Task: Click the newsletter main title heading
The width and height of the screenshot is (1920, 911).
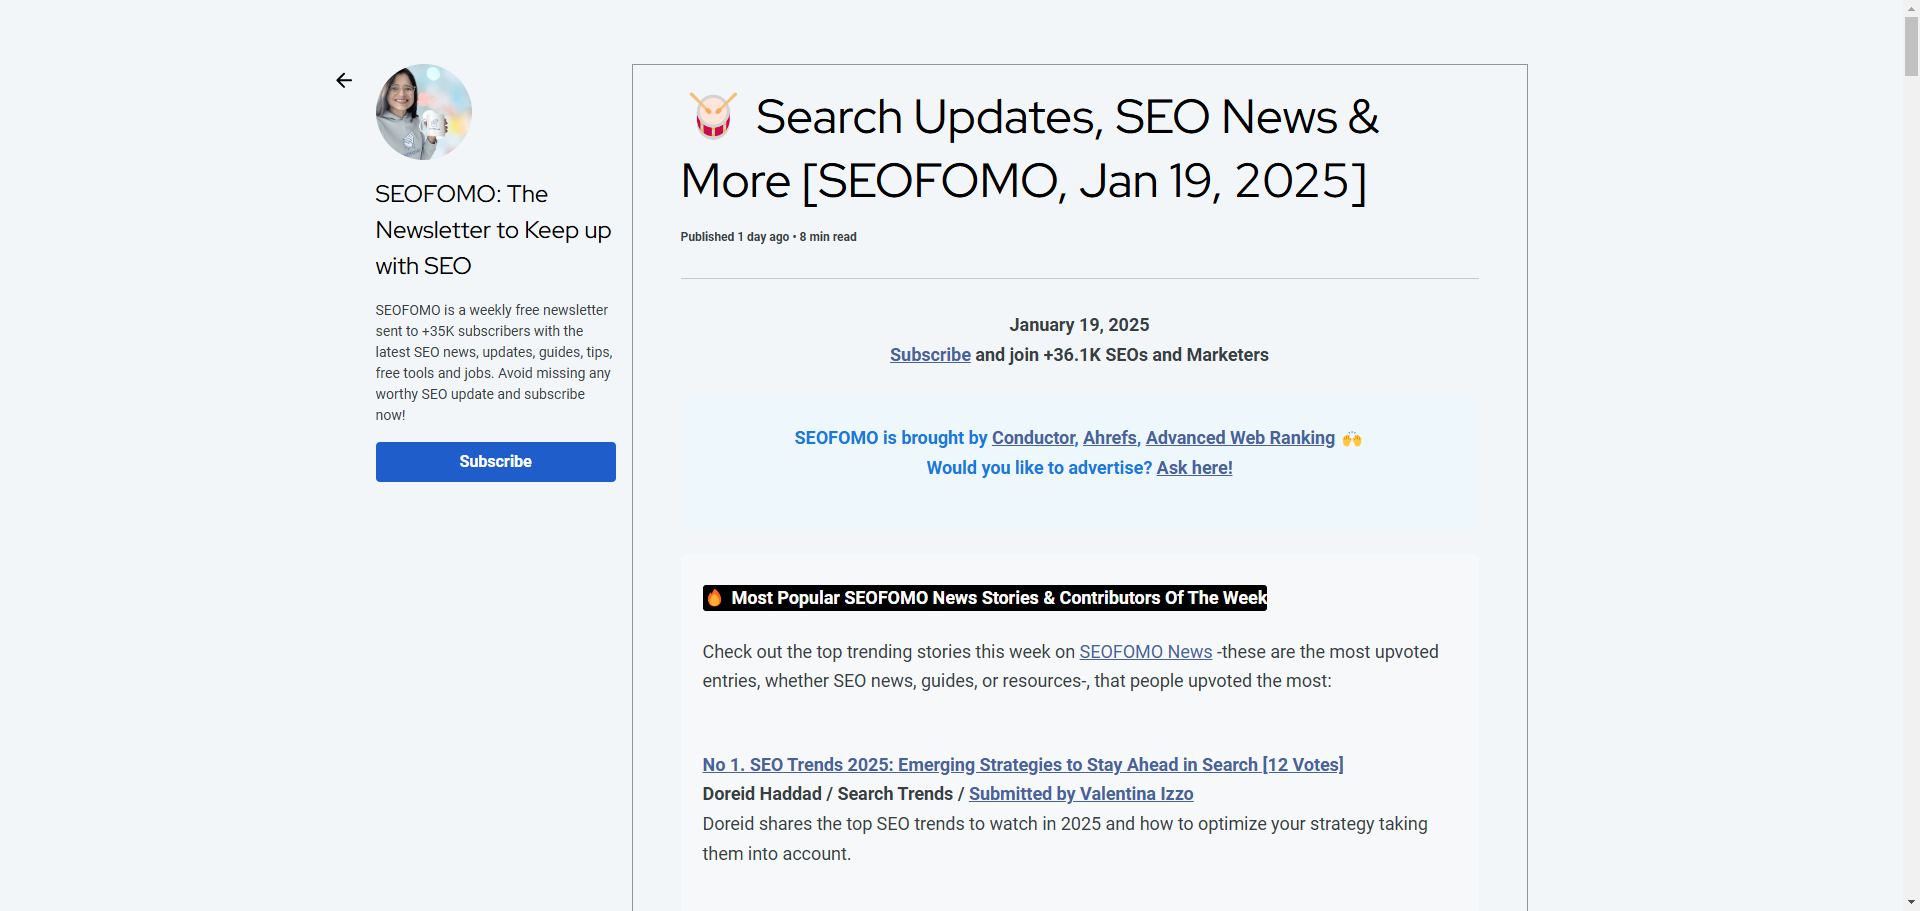Action: tap(1030, 149)
